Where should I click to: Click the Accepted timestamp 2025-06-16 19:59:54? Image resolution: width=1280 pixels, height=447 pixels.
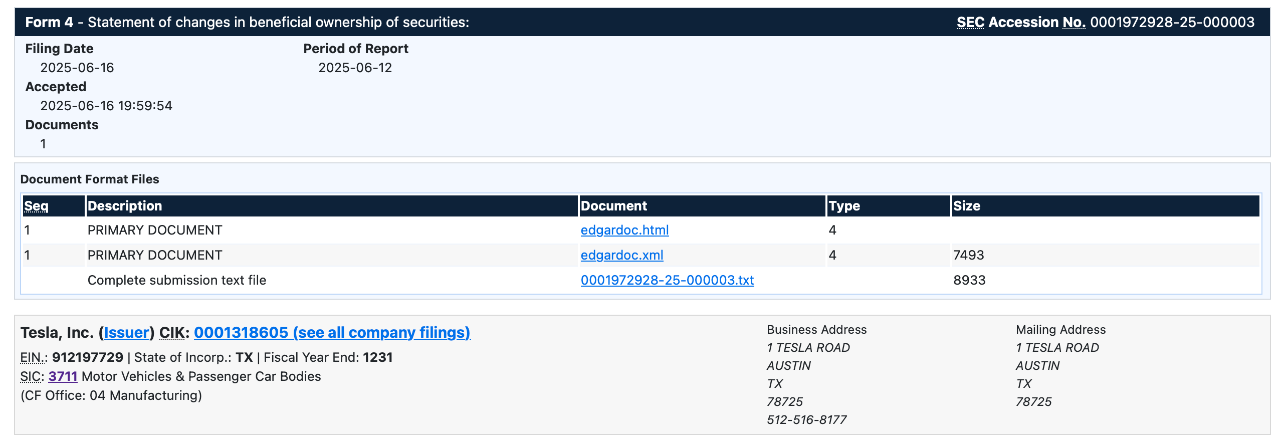[x=106, y=105]
